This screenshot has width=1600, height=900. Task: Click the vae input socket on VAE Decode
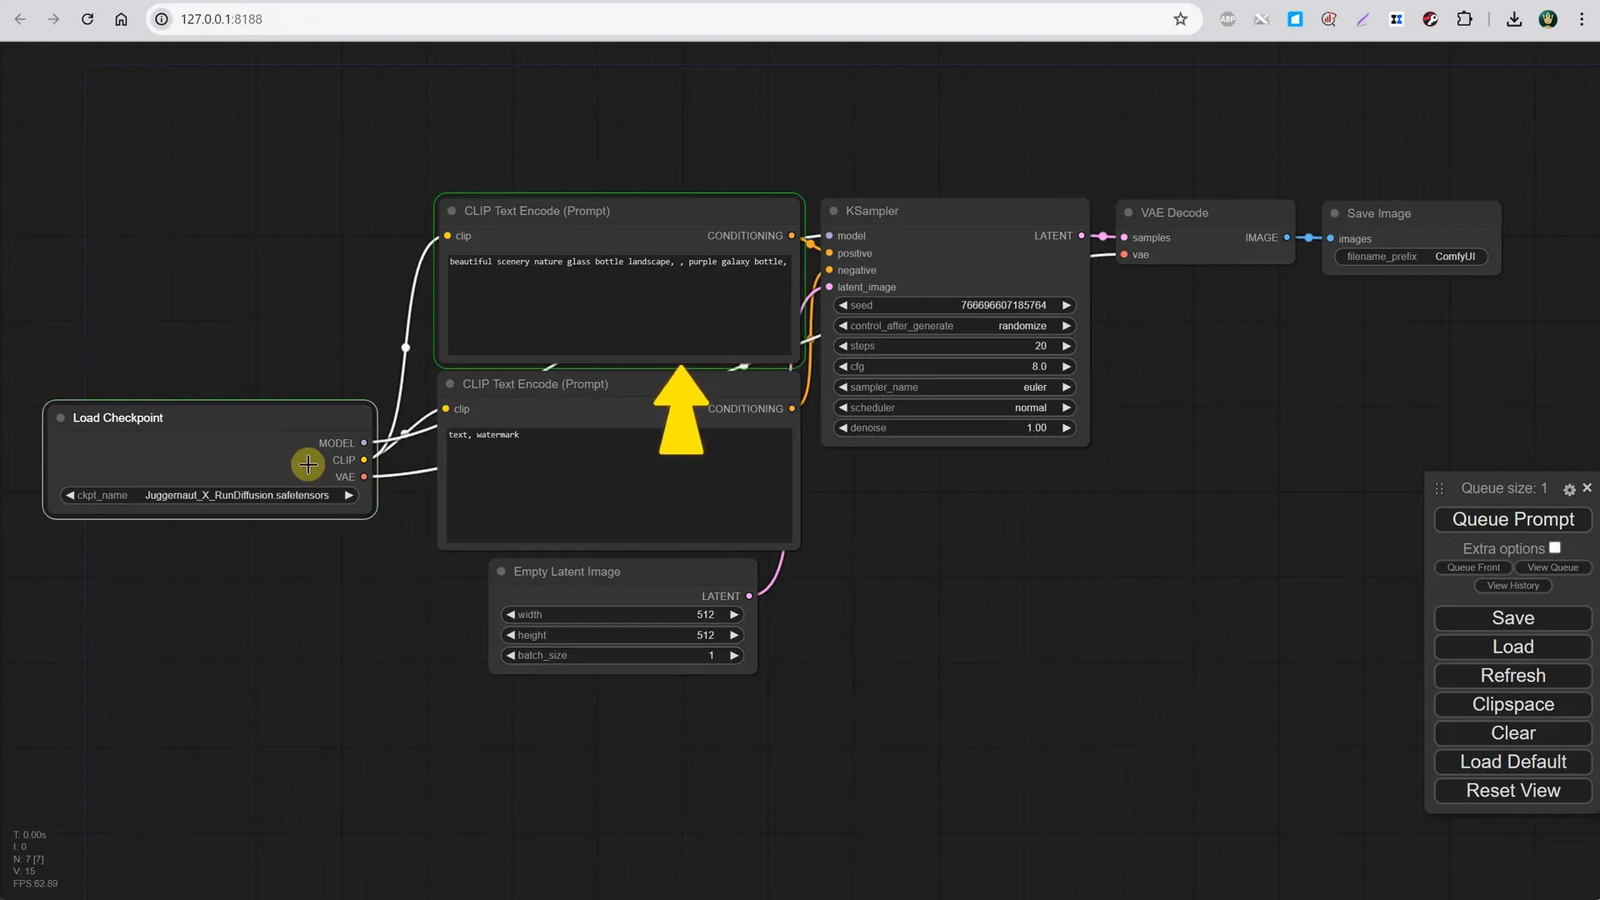tap(1124, 255)
